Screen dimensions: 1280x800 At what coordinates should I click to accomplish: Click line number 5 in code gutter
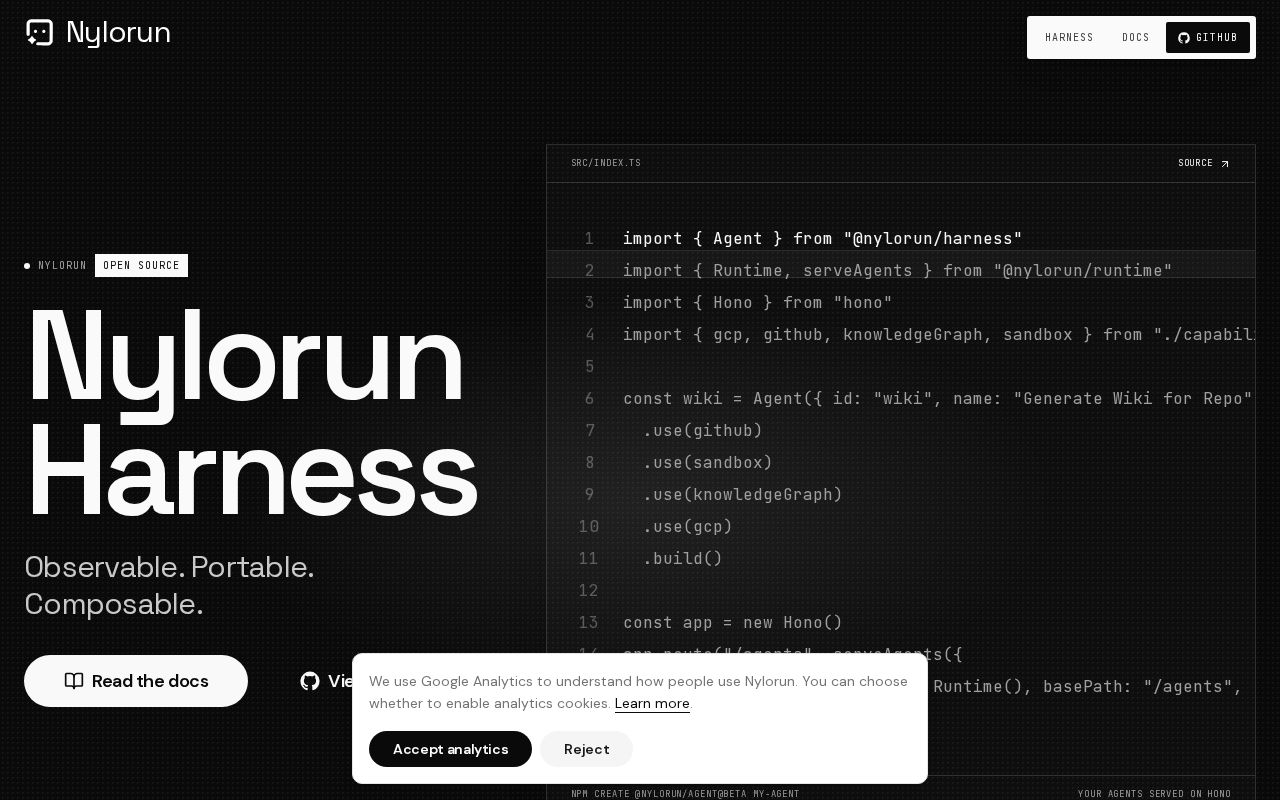589,366
